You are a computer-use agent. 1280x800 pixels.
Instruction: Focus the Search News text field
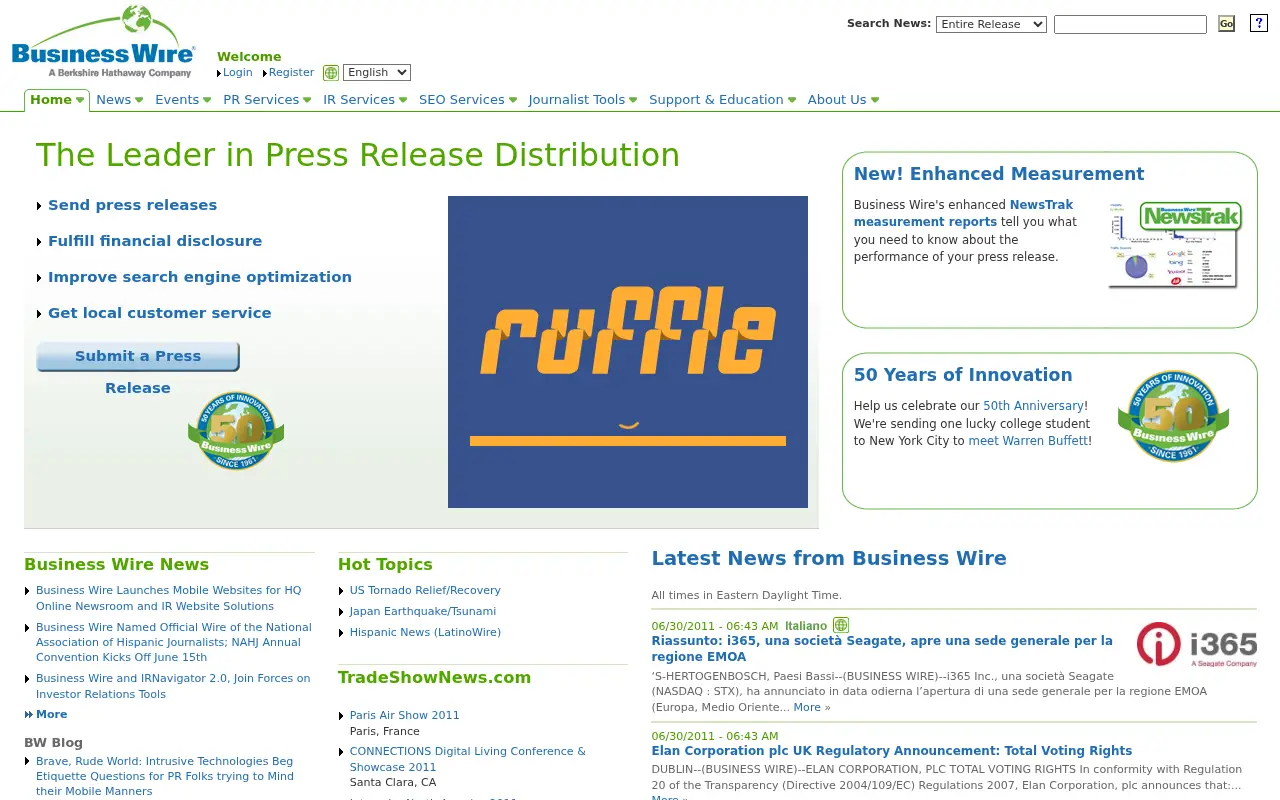click(1130, 24)
